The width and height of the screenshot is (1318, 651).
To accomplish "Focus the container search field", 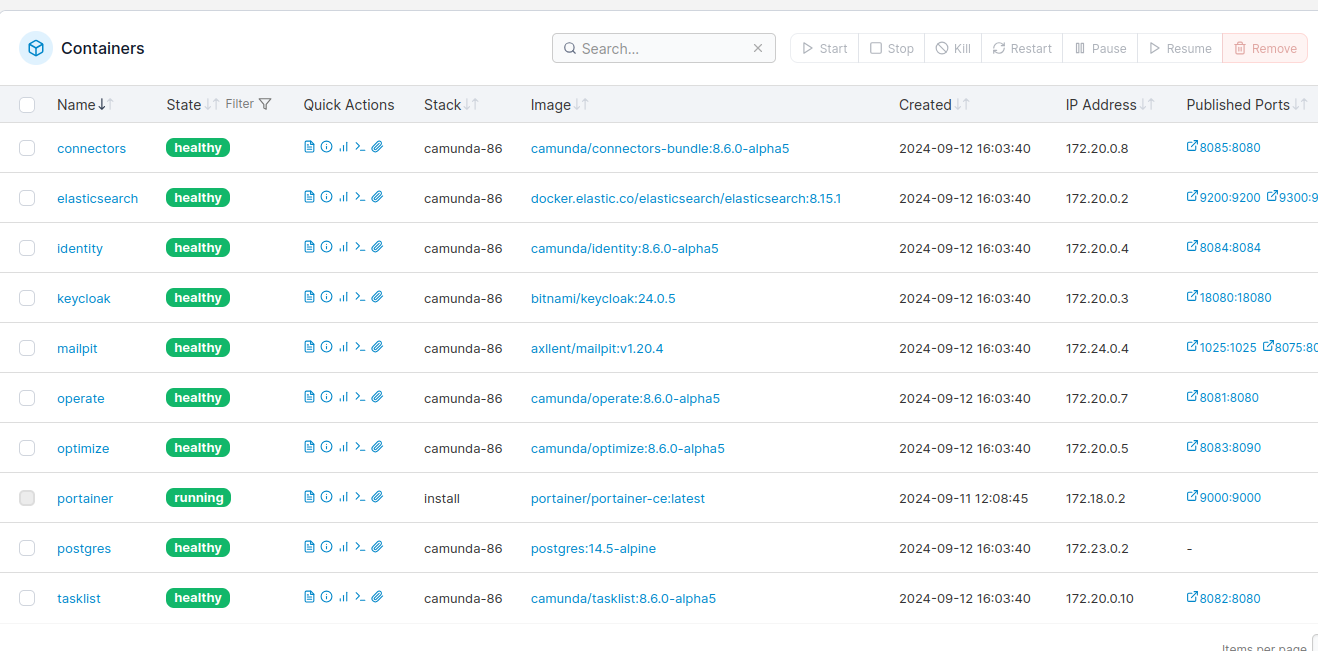I will coord(660,48).
